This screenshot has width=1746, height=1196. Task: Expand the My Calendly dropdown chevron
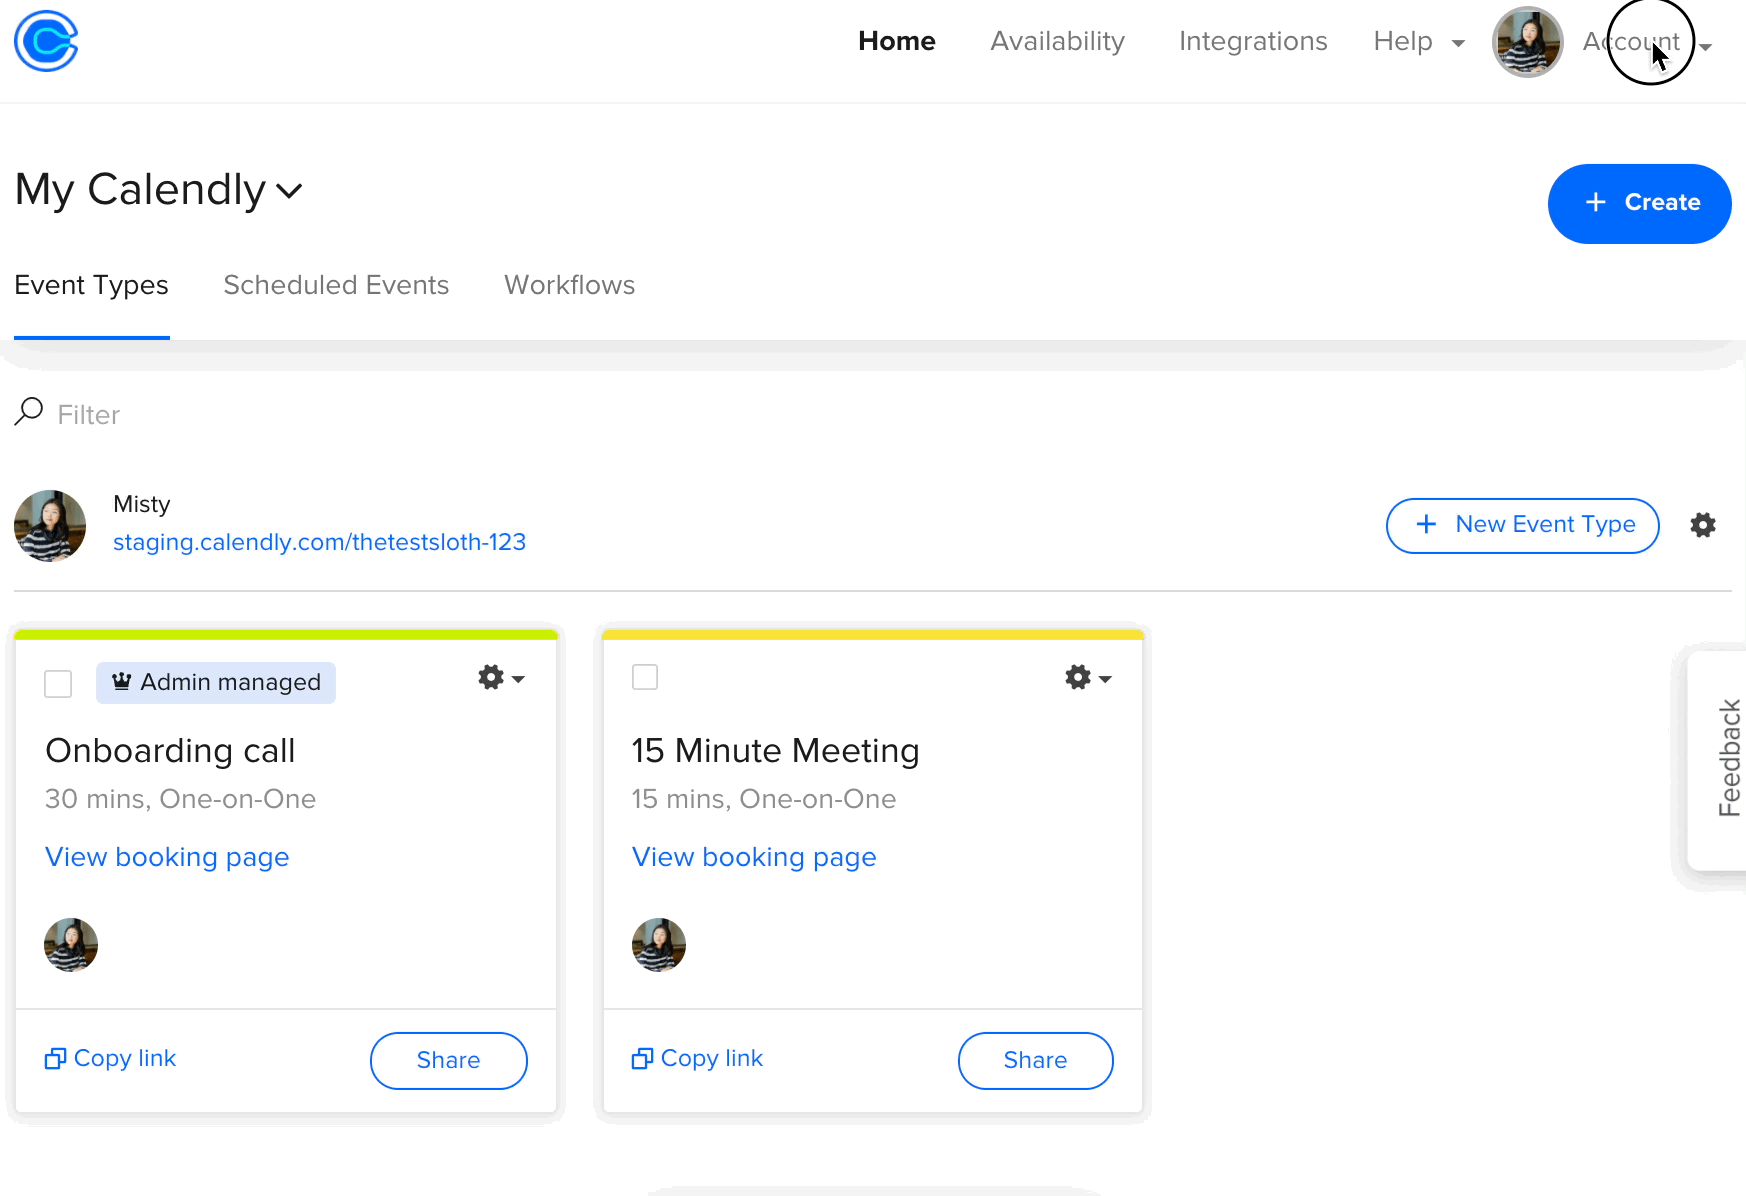pyautogui.click(x=289, y=190)
